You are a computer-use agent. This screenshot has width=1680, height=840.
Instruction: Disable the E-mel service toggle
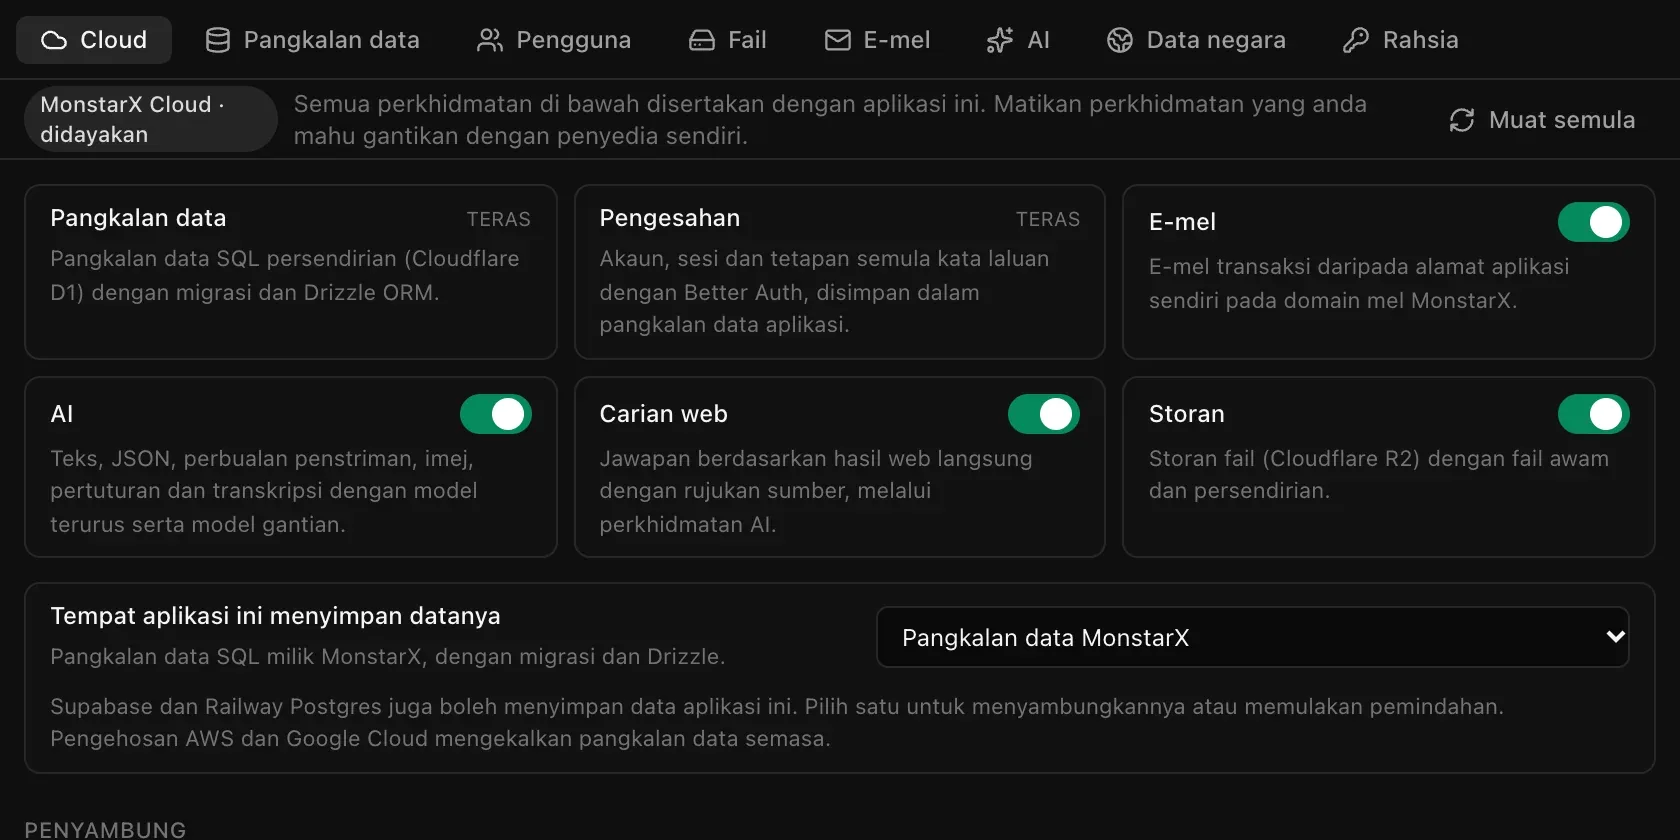click(1594, 222)
